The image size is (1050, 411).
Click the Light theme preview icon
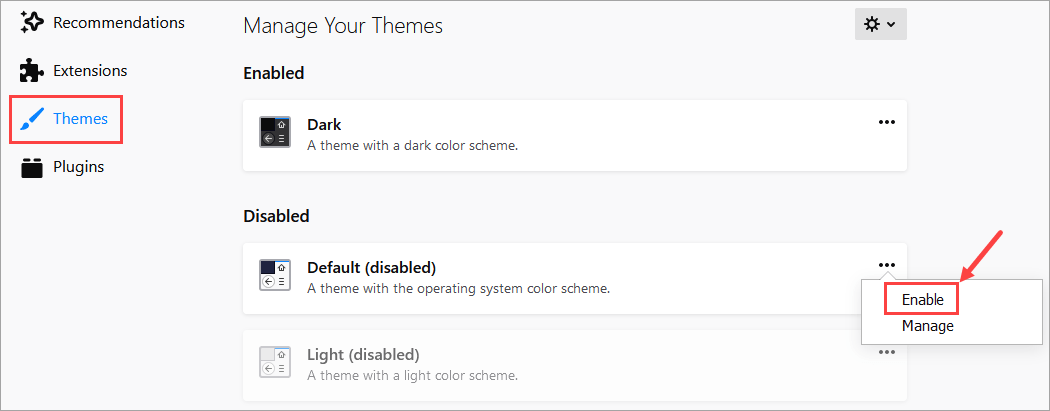point(274,362)
